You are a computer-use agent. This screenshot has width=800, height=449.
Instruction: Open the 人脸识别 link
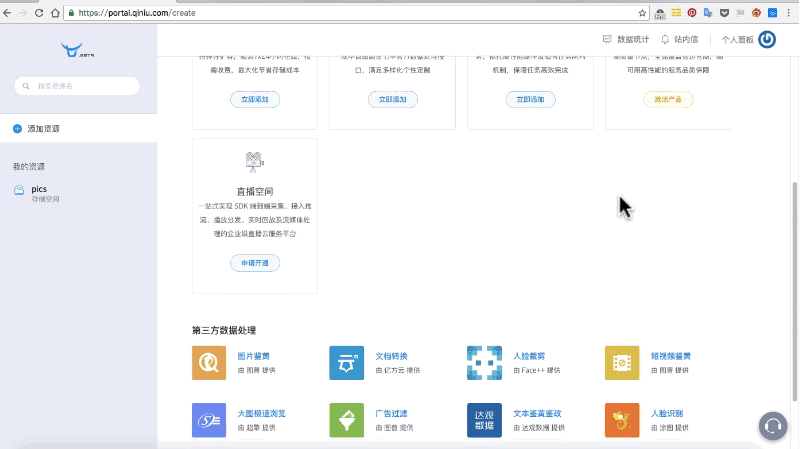(x=667, y=413)
